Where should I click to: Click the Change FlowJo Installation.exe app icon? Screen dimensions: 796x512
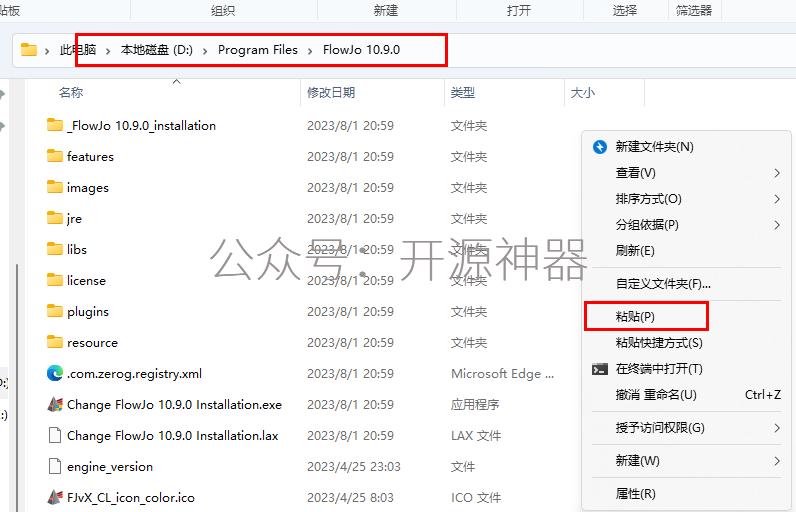pyautogui.click(x=55, y=404)
